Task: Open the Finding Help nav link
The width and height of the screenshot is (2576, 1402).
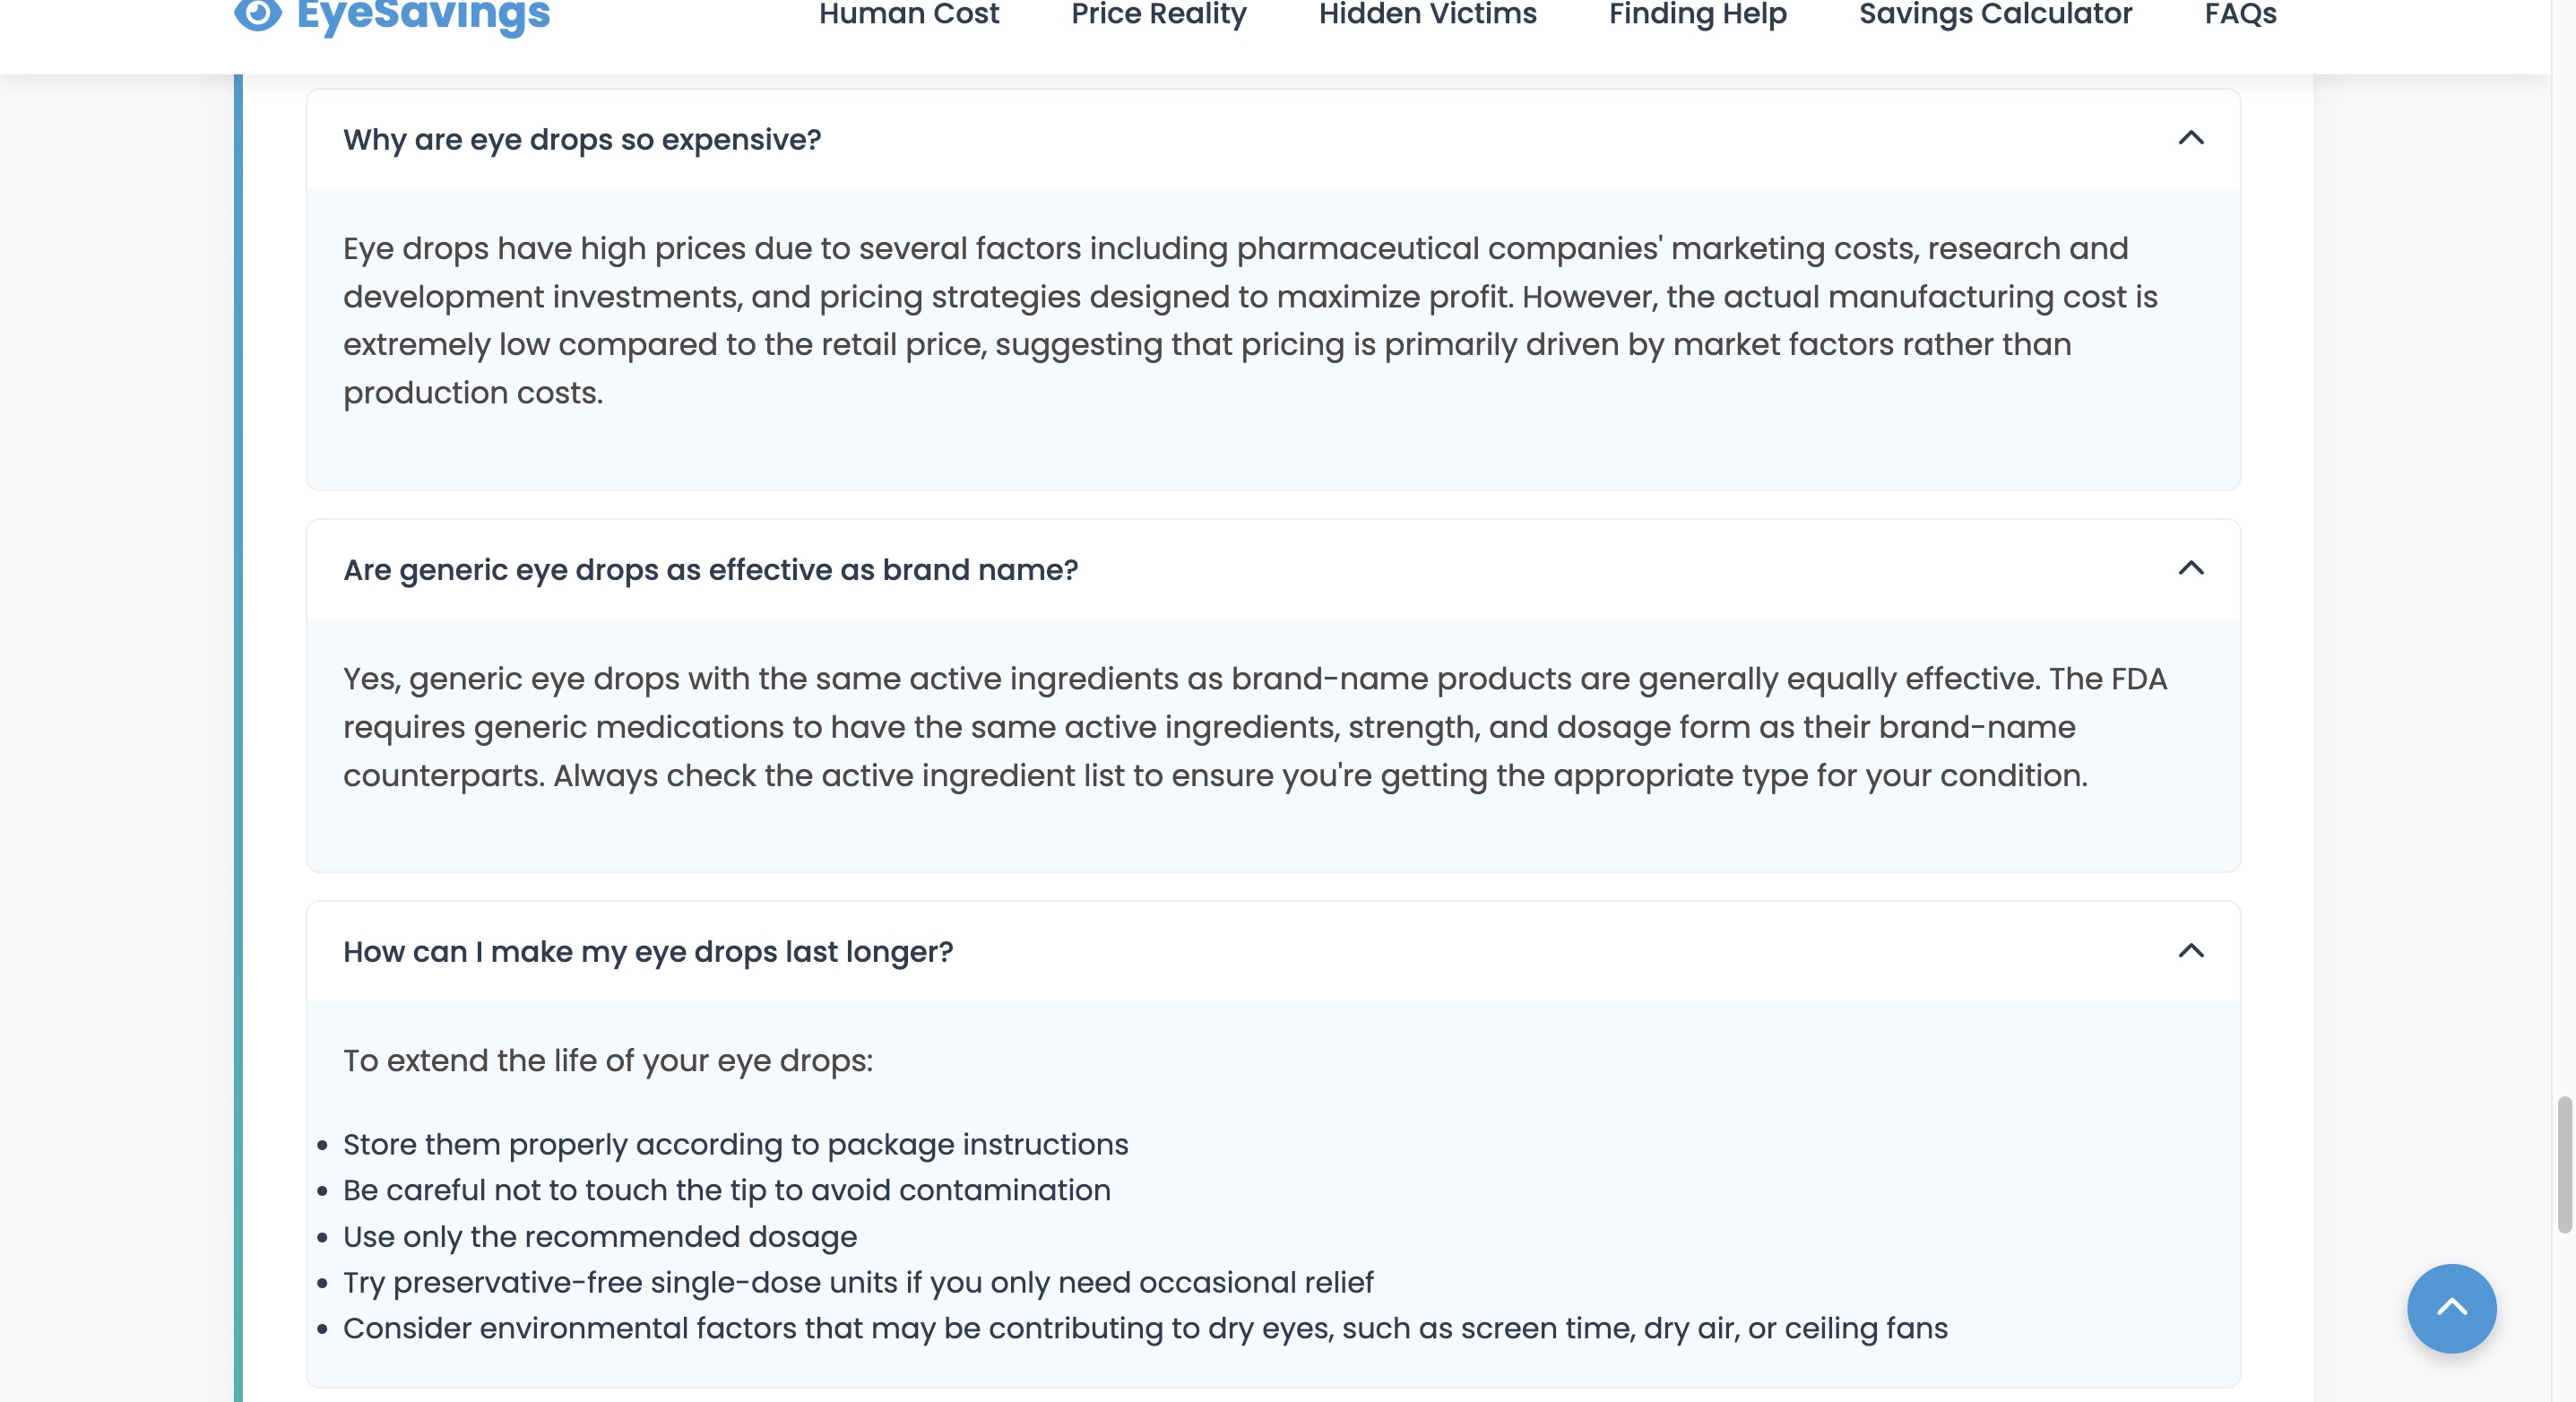Action: click(1697, 15)
